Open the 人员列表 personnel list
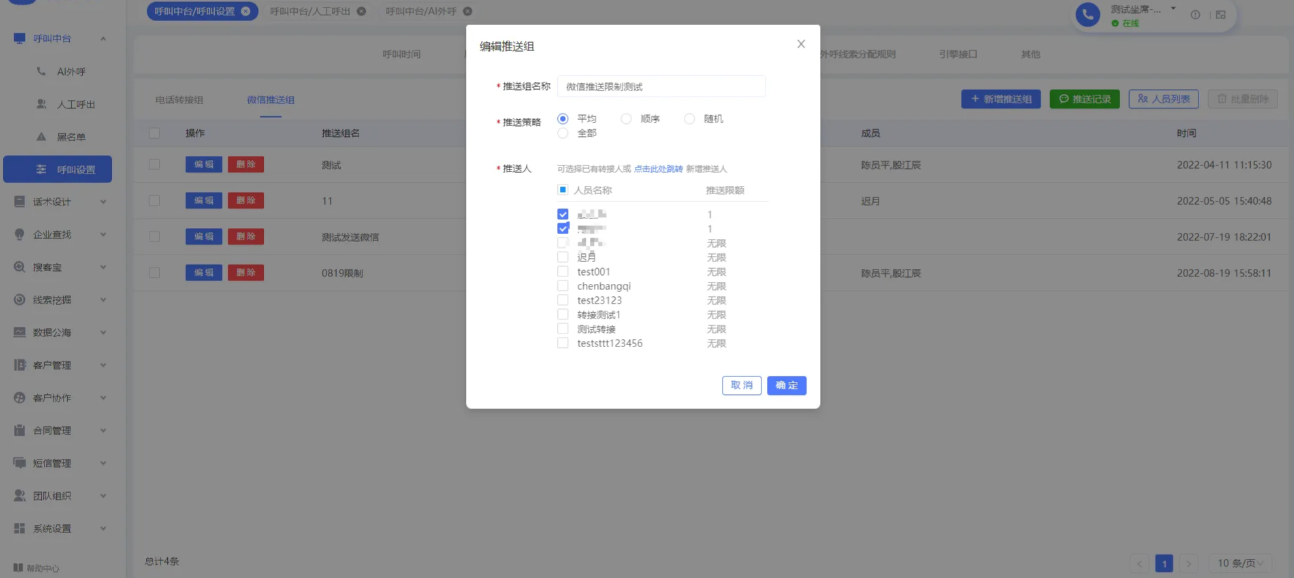The width and height of the screenshot is (1294, 578). pyautogui.click(x=1164, y=99)
